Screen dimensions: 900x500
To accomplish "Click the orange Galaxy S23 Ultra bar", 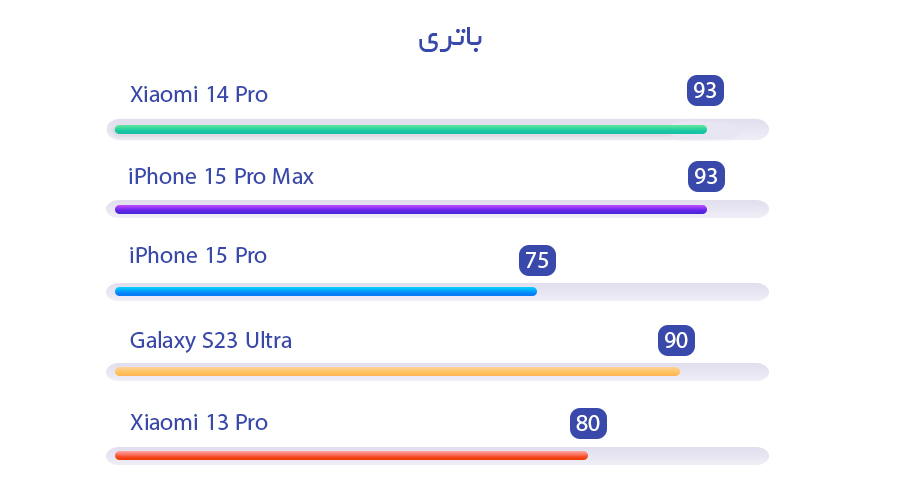I will pos(397,371).
